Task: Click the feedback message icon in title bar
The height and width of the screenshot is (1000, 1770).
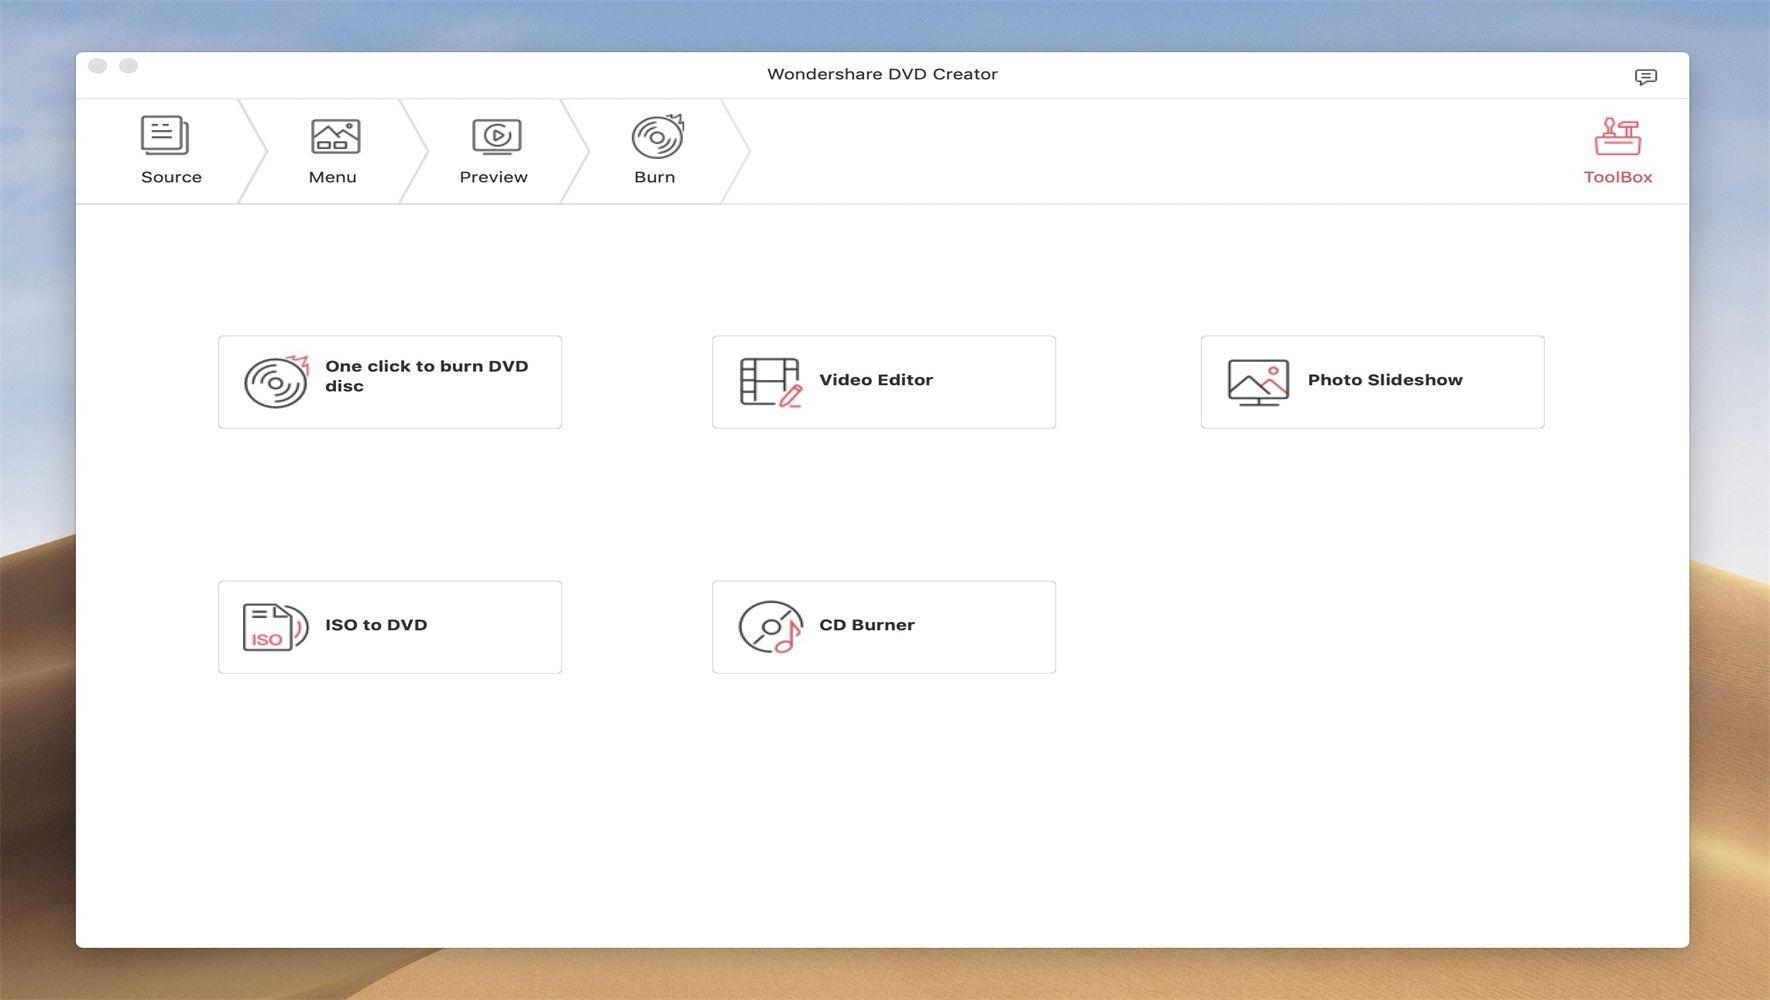Action: coord(1645,77)
